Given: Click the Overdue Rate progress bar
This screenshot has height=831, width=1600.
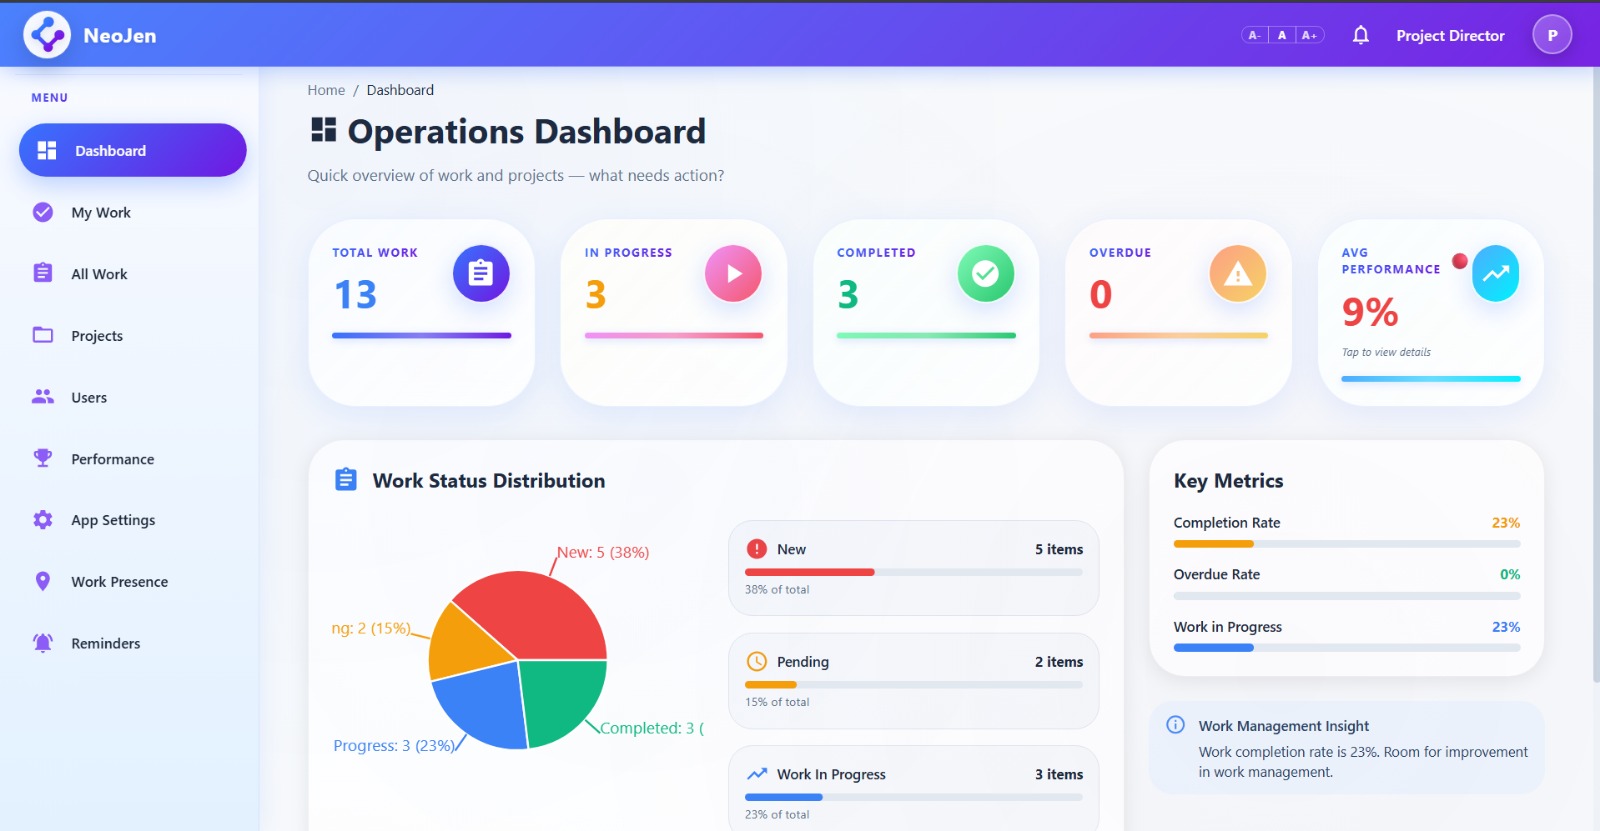Looking at the screenshot, I should pyautogui.click(x=1347, y=596).
